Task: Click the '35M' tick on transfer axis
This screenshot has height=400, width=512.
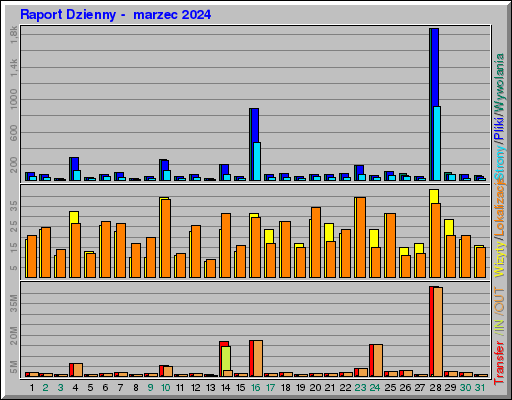Action: (x=14, y=304)
